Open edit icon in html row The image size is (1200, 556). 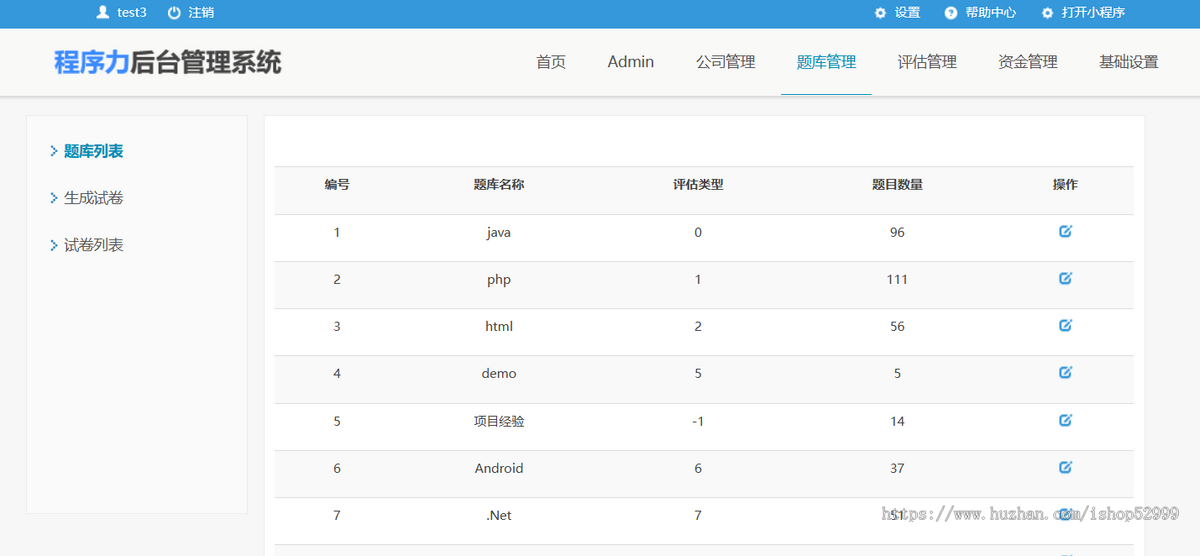1065,325
